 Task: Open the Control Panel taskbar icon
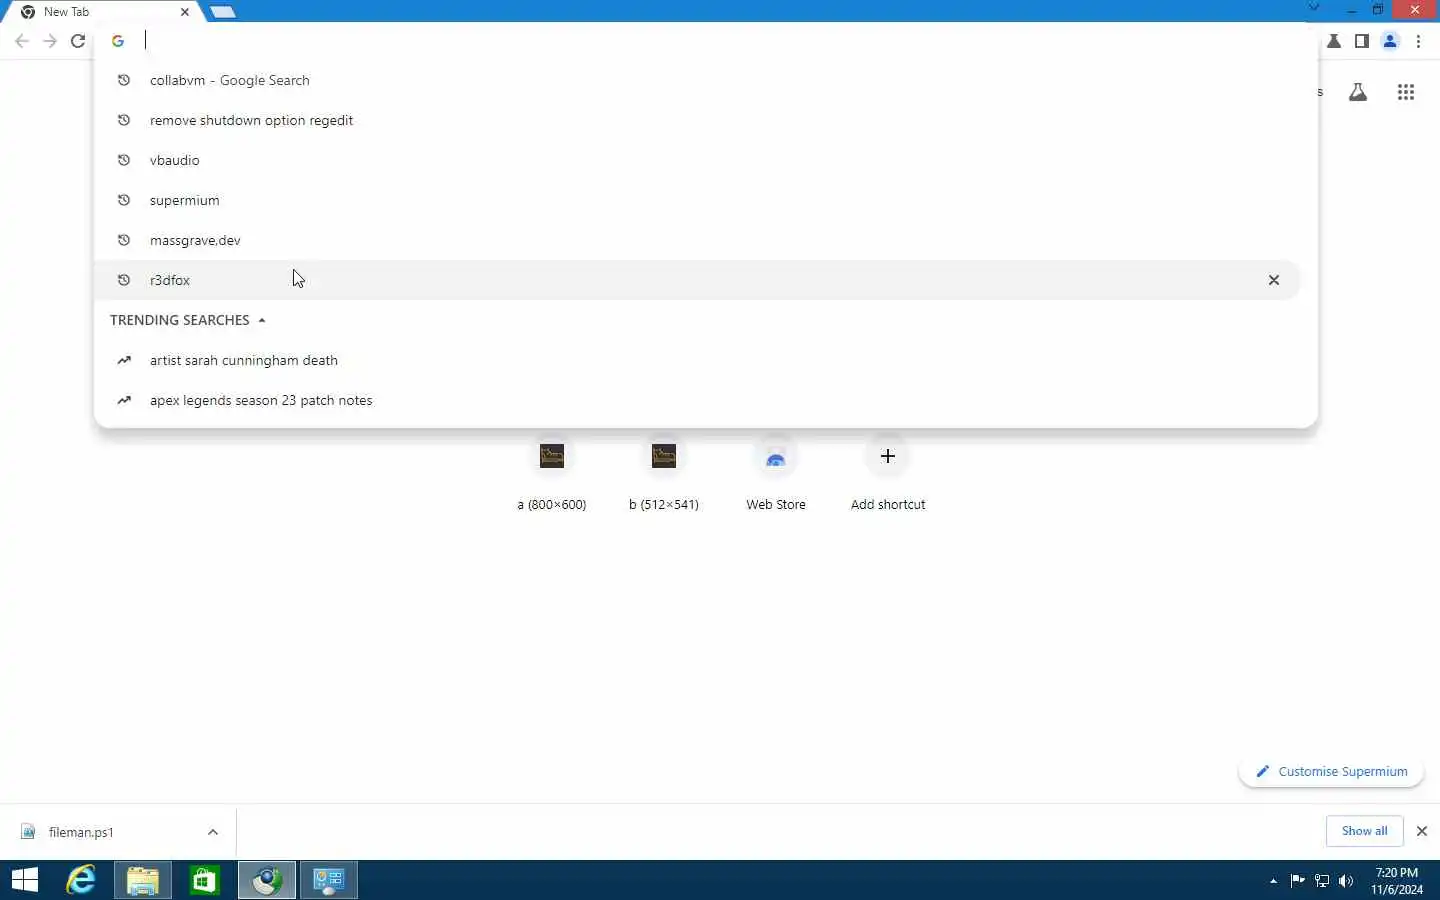pyautogui.click(x=329, y=880)
